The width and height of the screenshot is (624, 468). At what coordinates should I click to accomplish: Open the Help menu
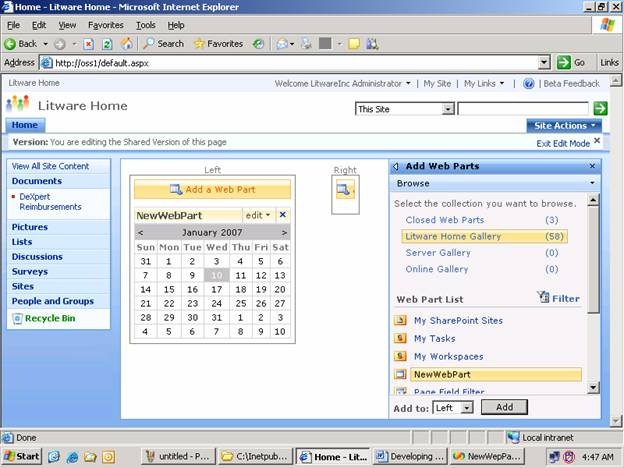click(176, 25)
